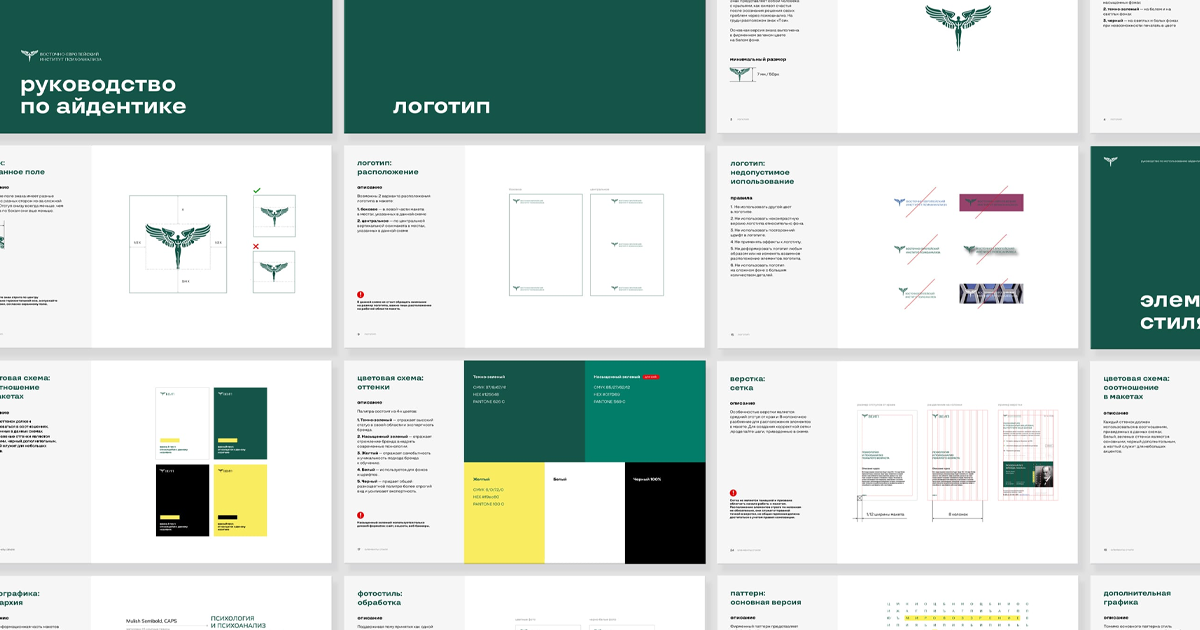
Task: Click the red warning icon on grid layout slide
Action: point(733,493)
